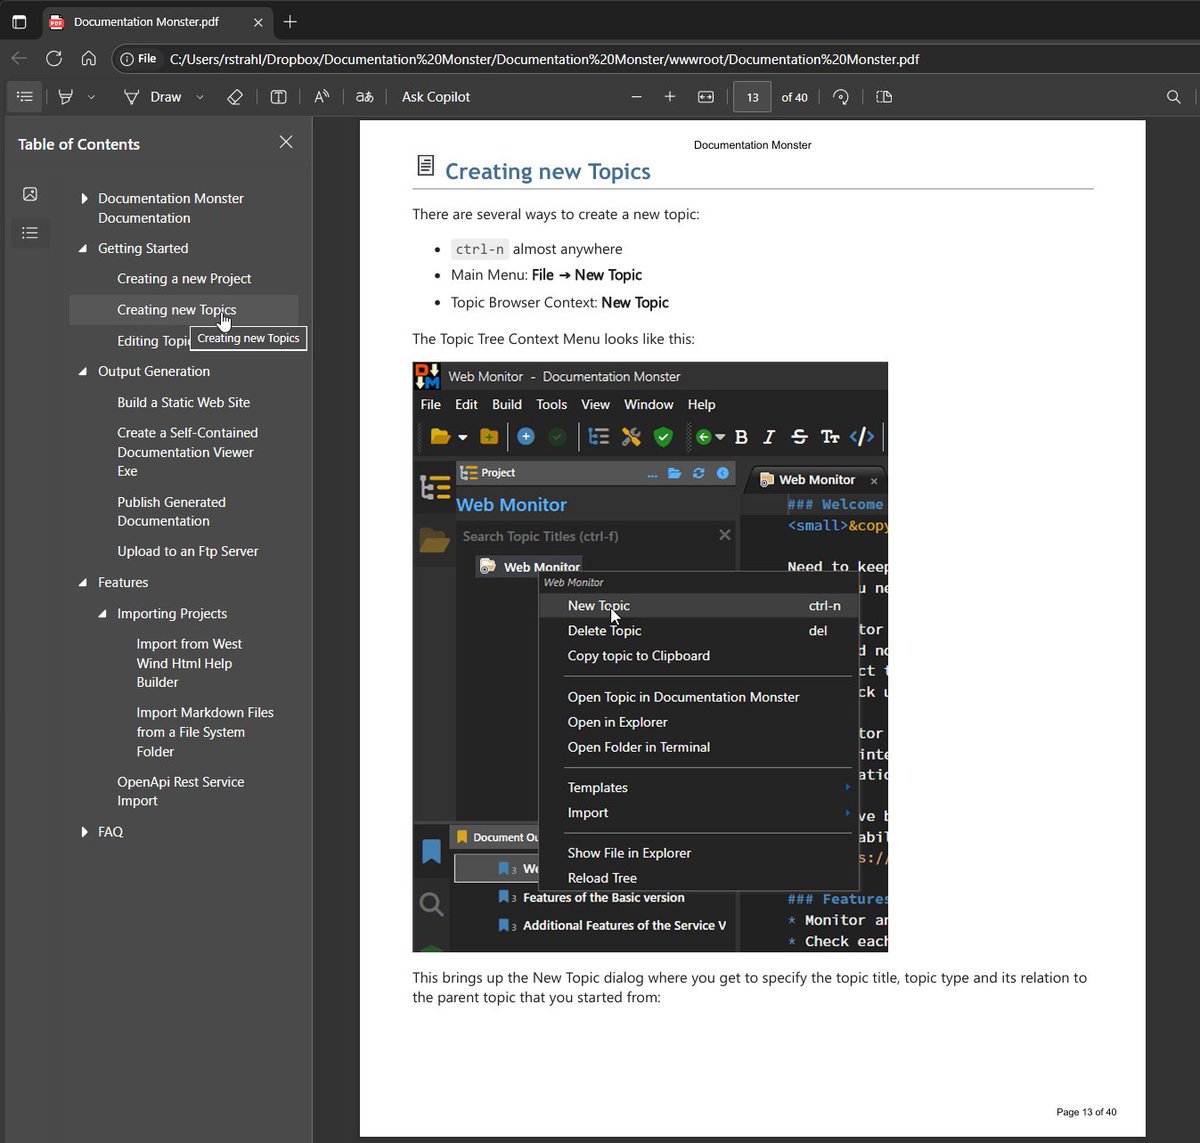This screenshot has width=1200, height=1143.
Task: Go to Build a Static Web Site
Action: pos(184,402)
